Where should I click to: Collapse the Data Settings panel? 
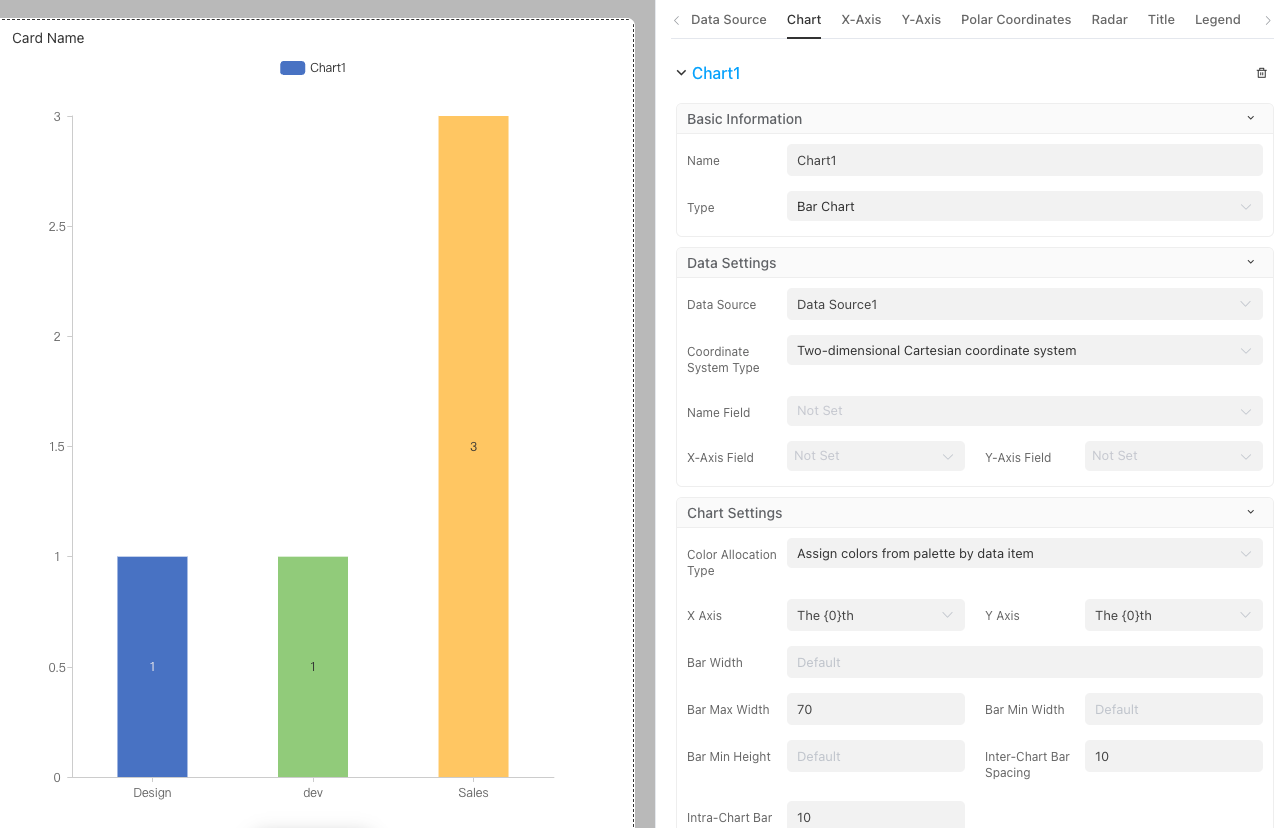[1250, 262]
